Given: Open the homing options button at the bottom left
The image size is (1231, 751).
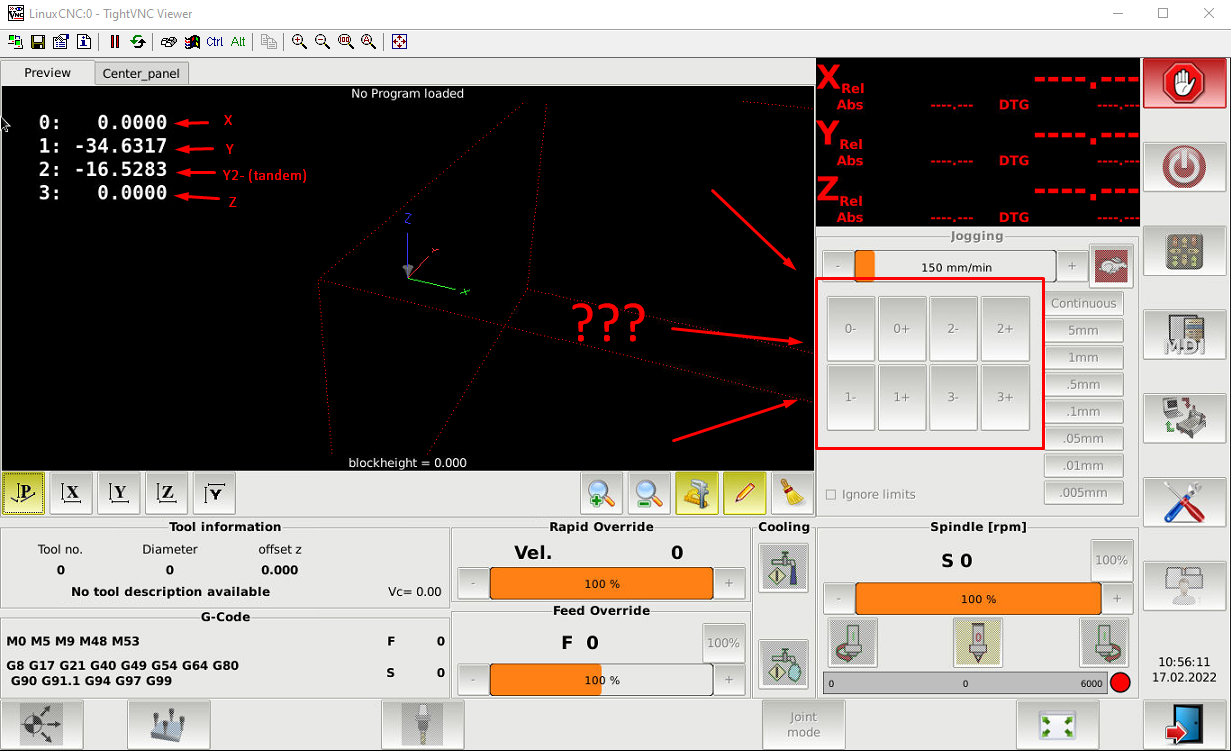Looking at the screenshot, I should [x=42, y=725].
